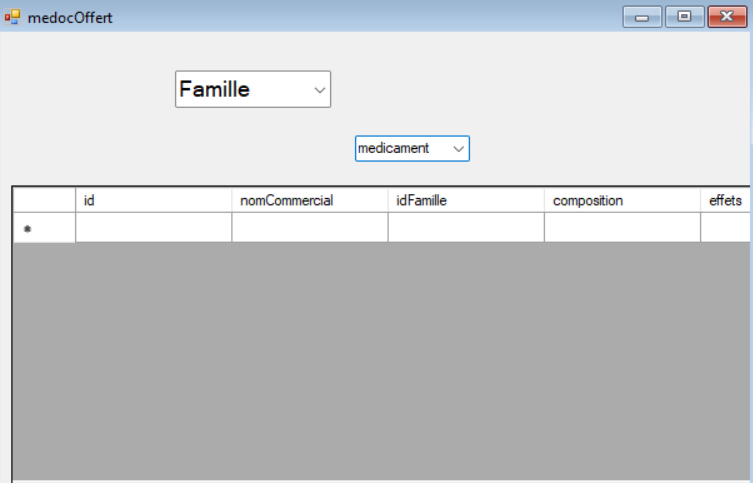Minimize the medocOffert window
The height and width of the screenshot is (483, 753).
641,17
